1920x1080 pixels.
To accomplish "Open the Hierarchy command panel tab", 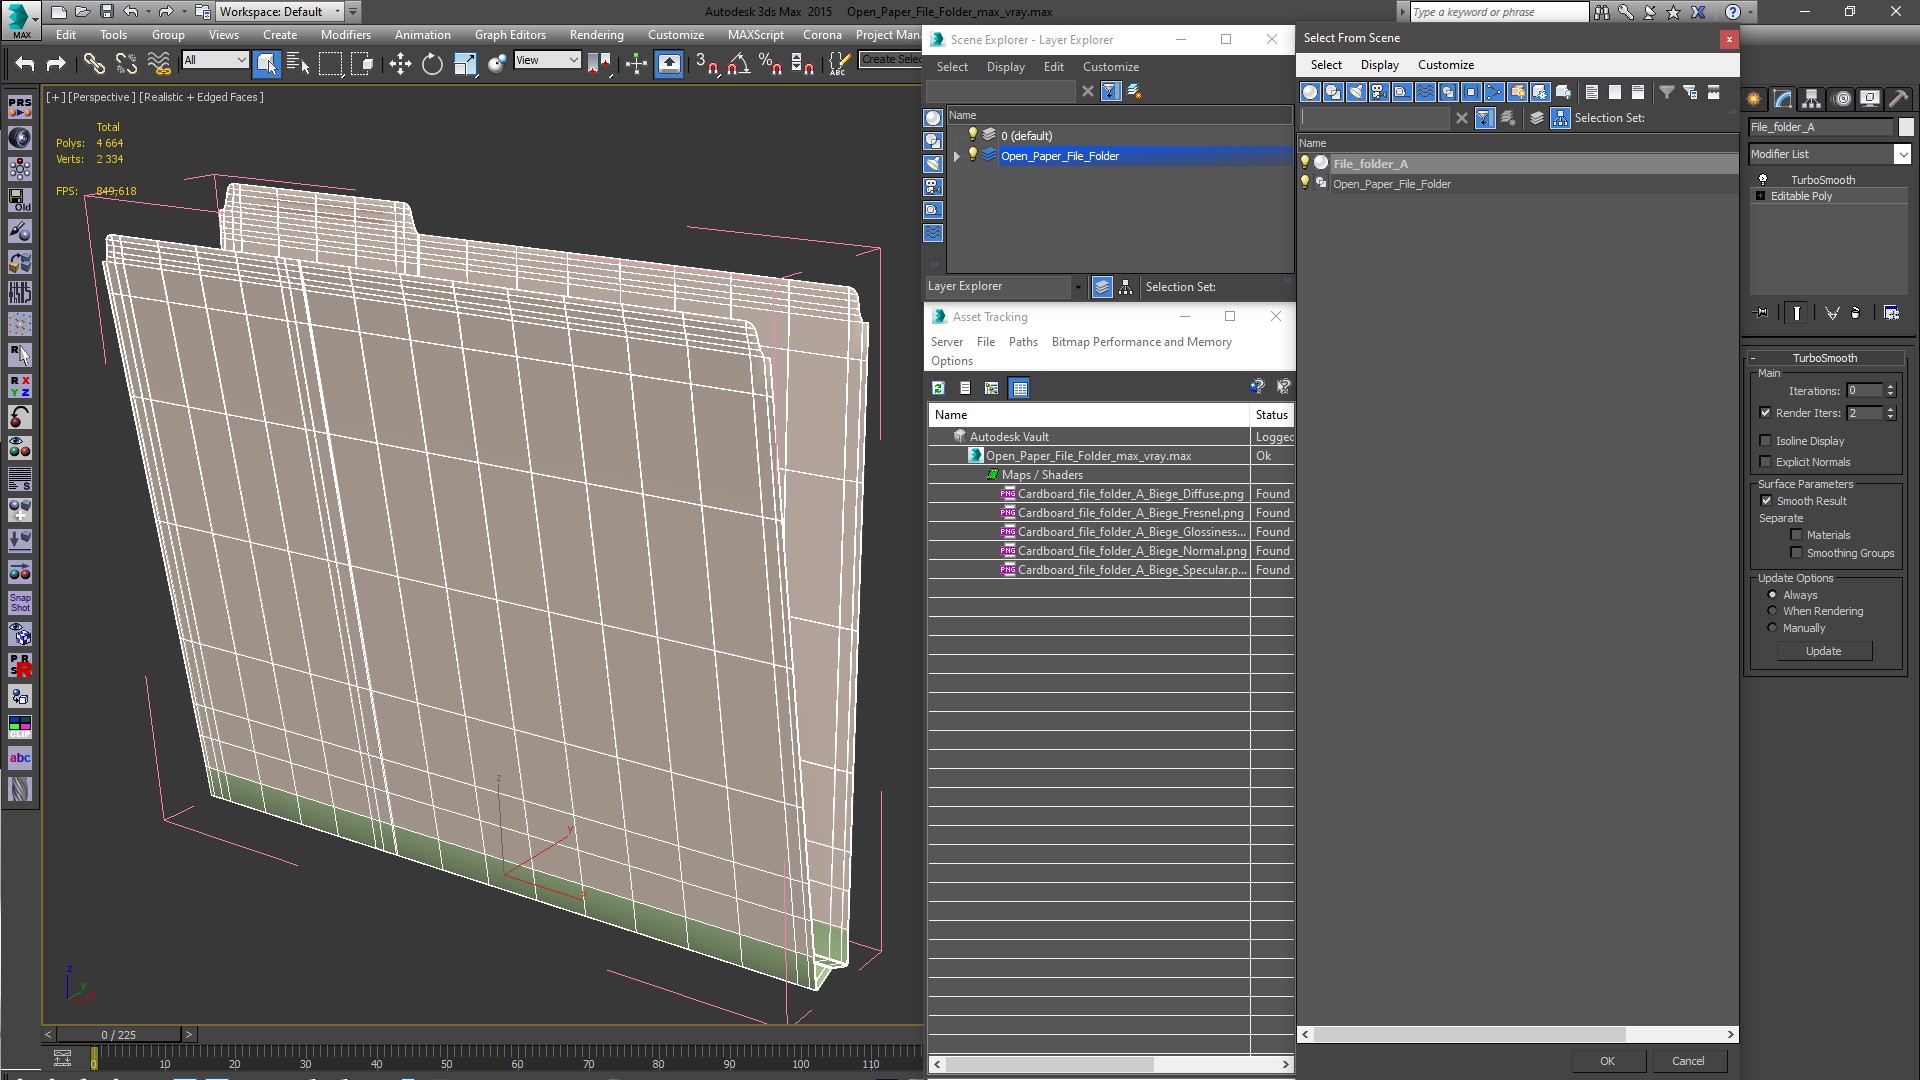I will coord(1811,99).
